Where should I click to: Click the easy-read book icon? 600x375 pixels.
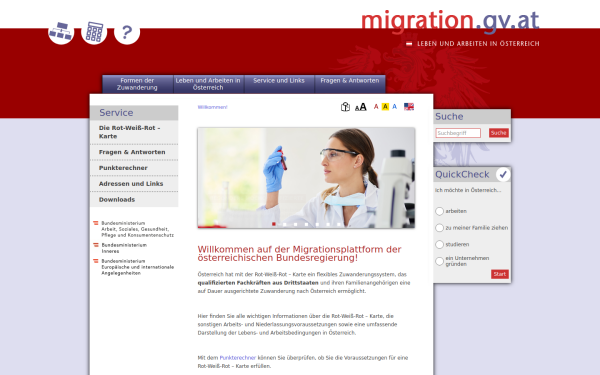click(x=345, y=107)
